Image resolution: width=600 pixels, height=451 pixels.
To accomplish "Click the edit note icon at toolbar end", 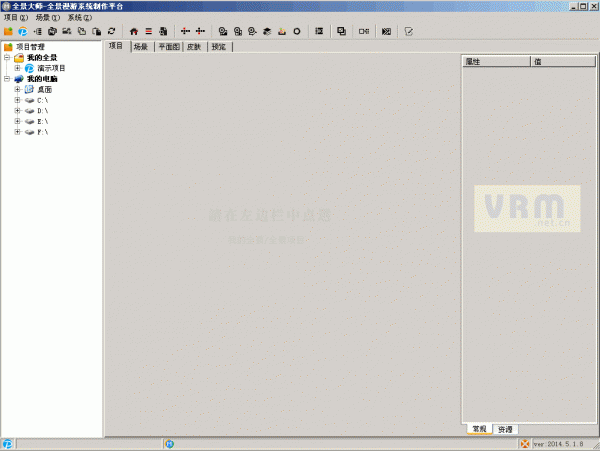I will click(x=409, y=31).
